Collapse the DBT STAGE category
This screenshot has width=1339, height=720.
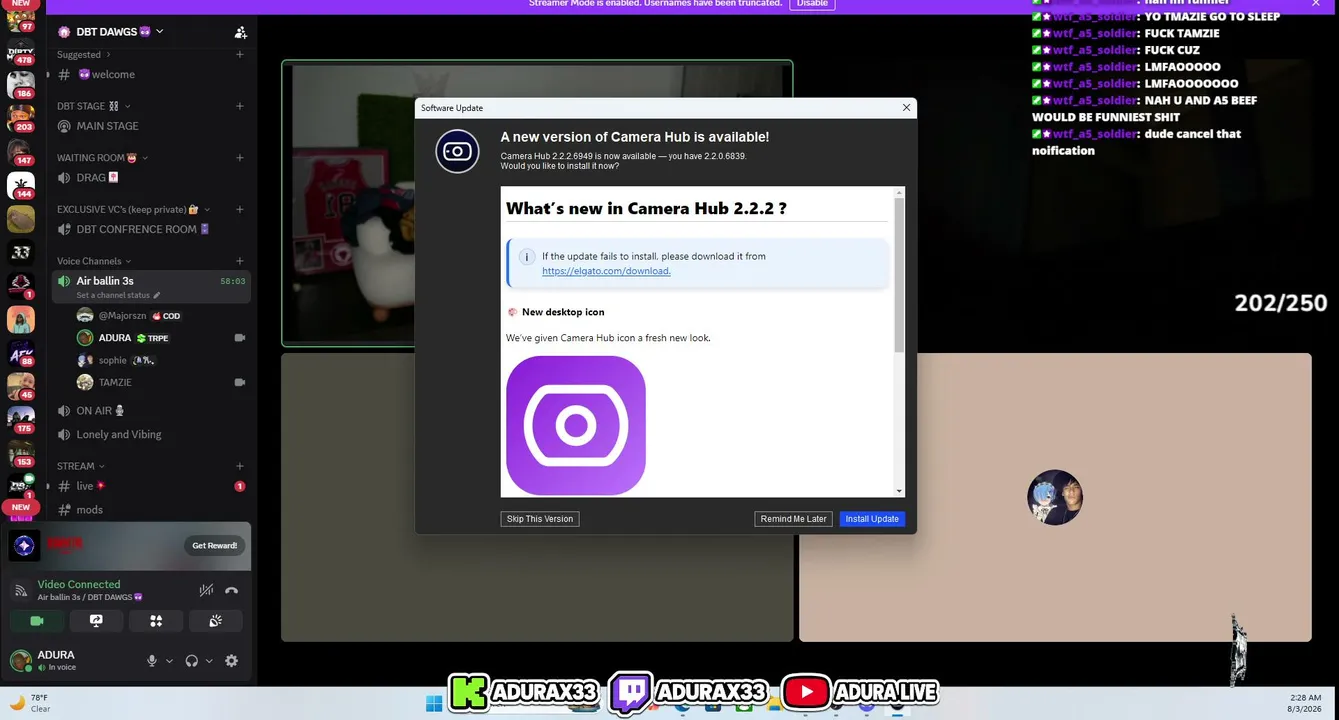point(93,106)
